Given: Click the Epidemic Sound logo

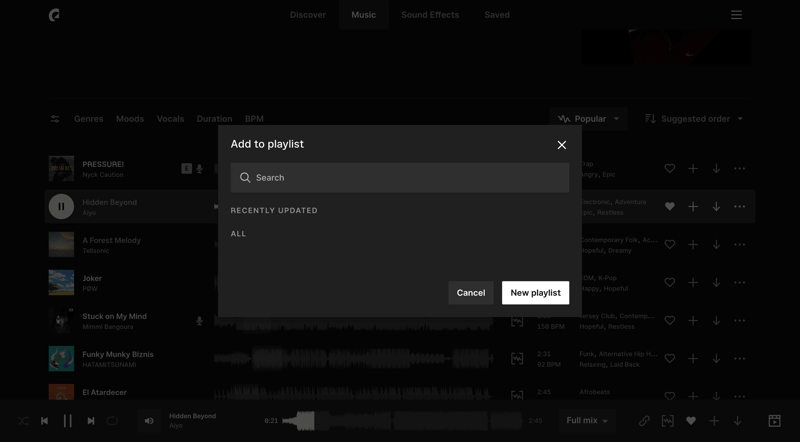Looking at the screenshot, I should point(54,15).
